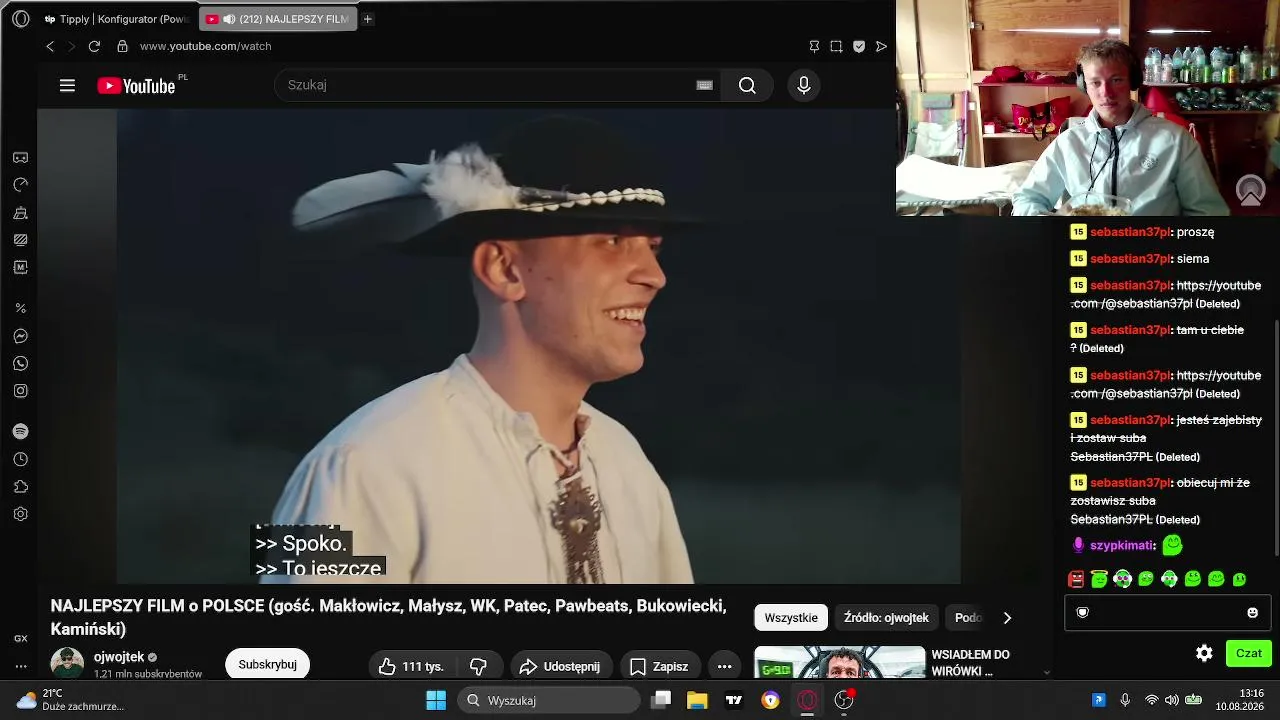Open Instagram in the sidebar
The height and width of the screenshot is (720, 1280).
point(20,391)
